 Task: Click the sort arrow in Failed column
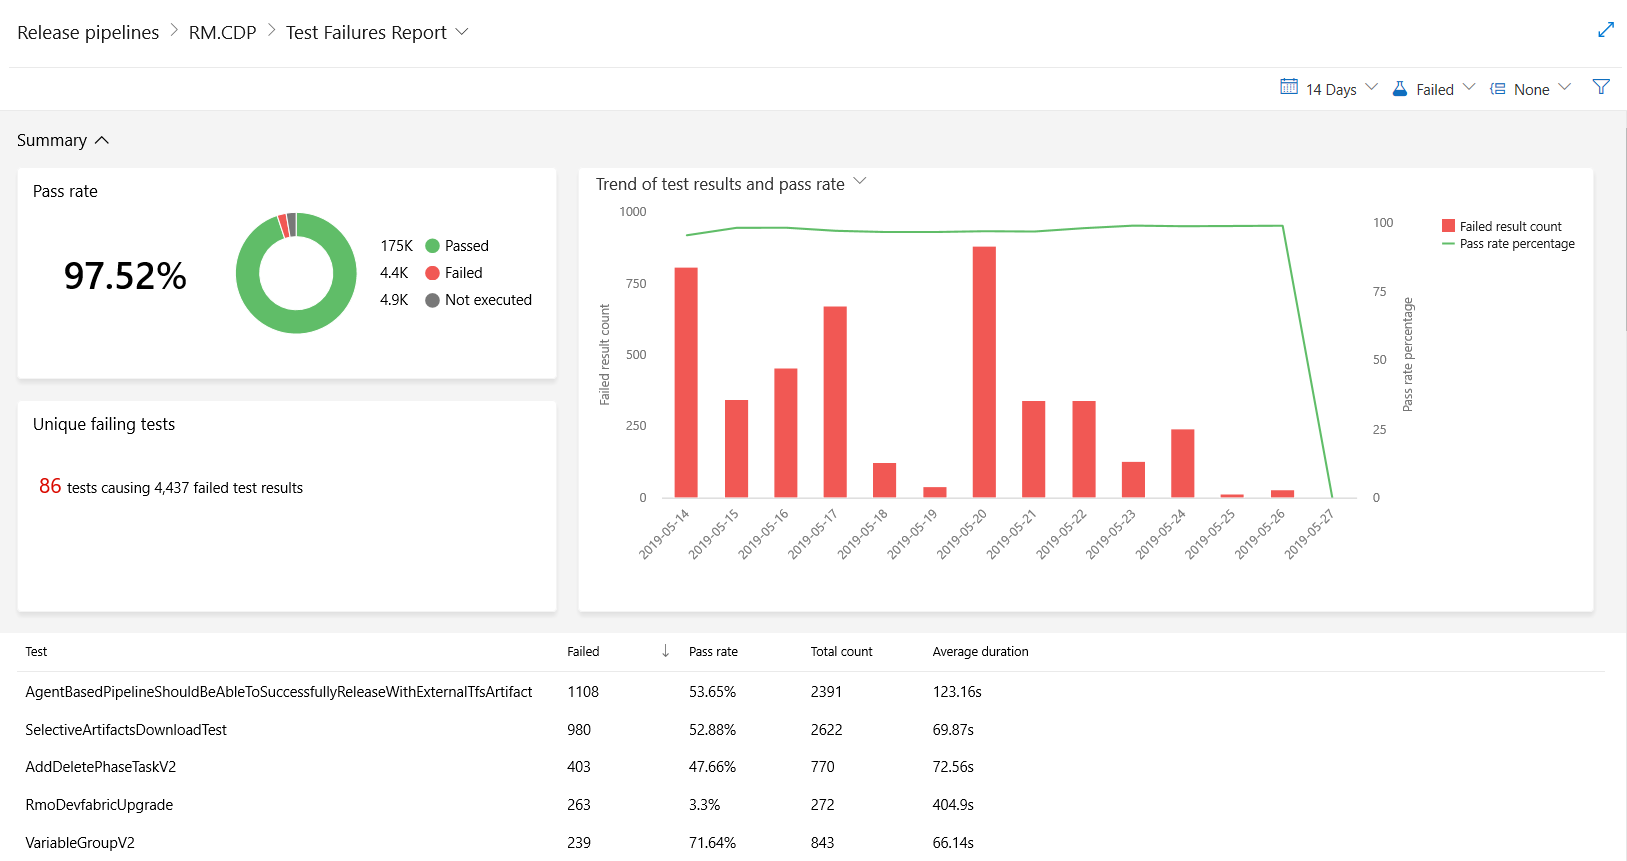(665, 651)
